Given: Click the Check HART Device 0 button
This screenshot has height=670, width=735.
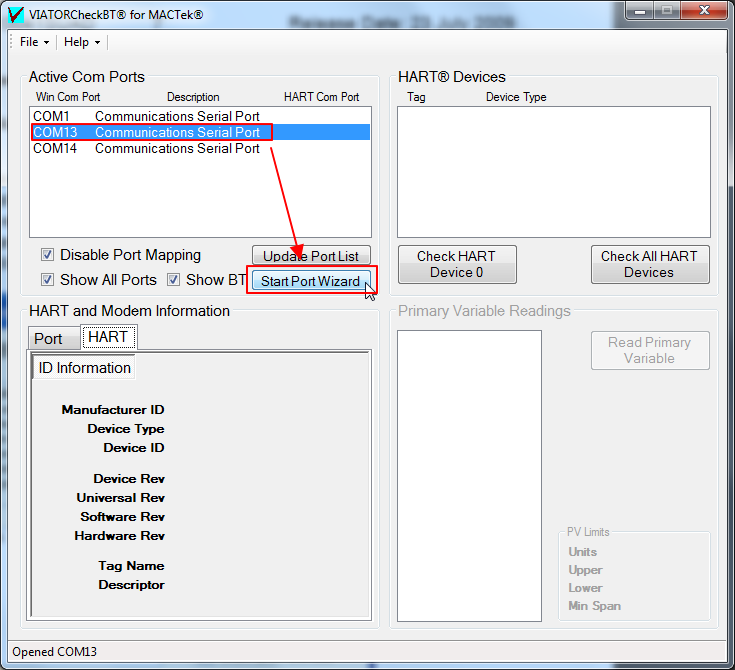Looking at the screenshot, I should (x=457, y=264).
